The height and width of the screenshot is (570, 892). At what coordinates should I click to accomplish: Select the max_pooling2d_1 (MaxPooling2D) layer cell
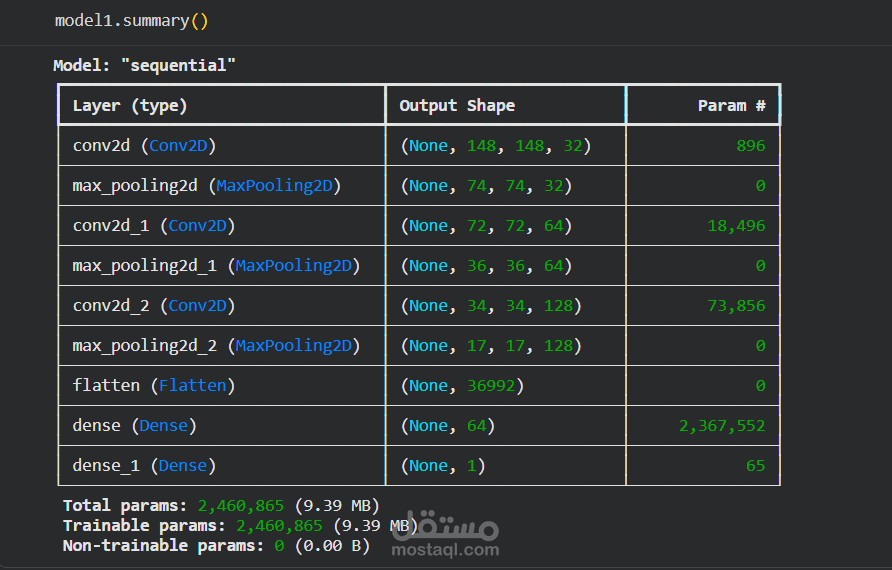[215, 266]
